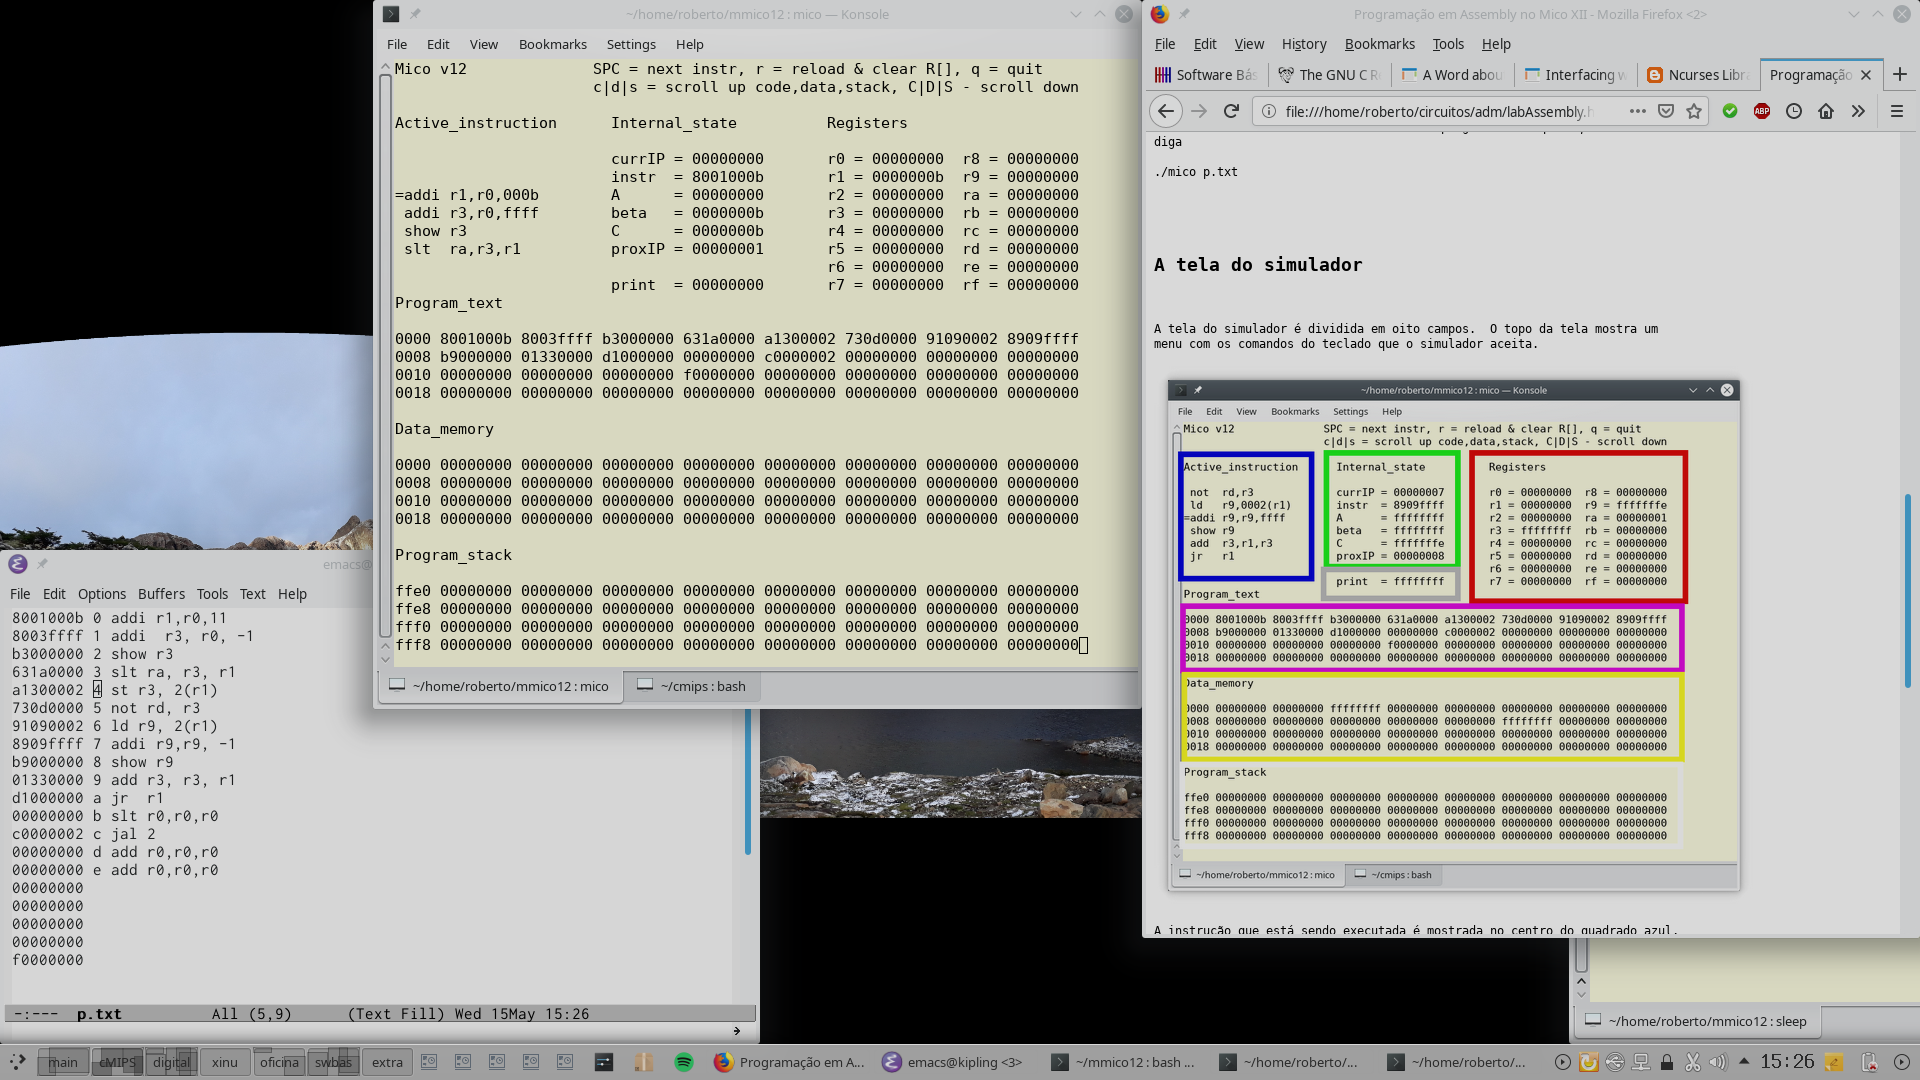This screenshot has width=1920, height=1080.
Task: Select the mmico12 : sleep Konsole tab
Action: point(1697,1021)
